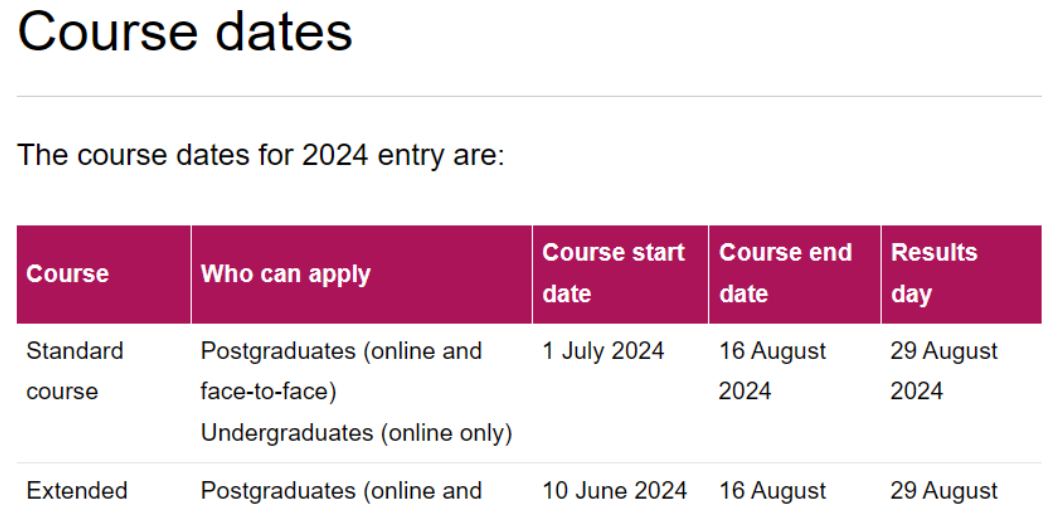This screenshot has height=512, width=1042.
Task: Click the "Undergraduates (online only)" text
Action: click(x=356, y=433)
